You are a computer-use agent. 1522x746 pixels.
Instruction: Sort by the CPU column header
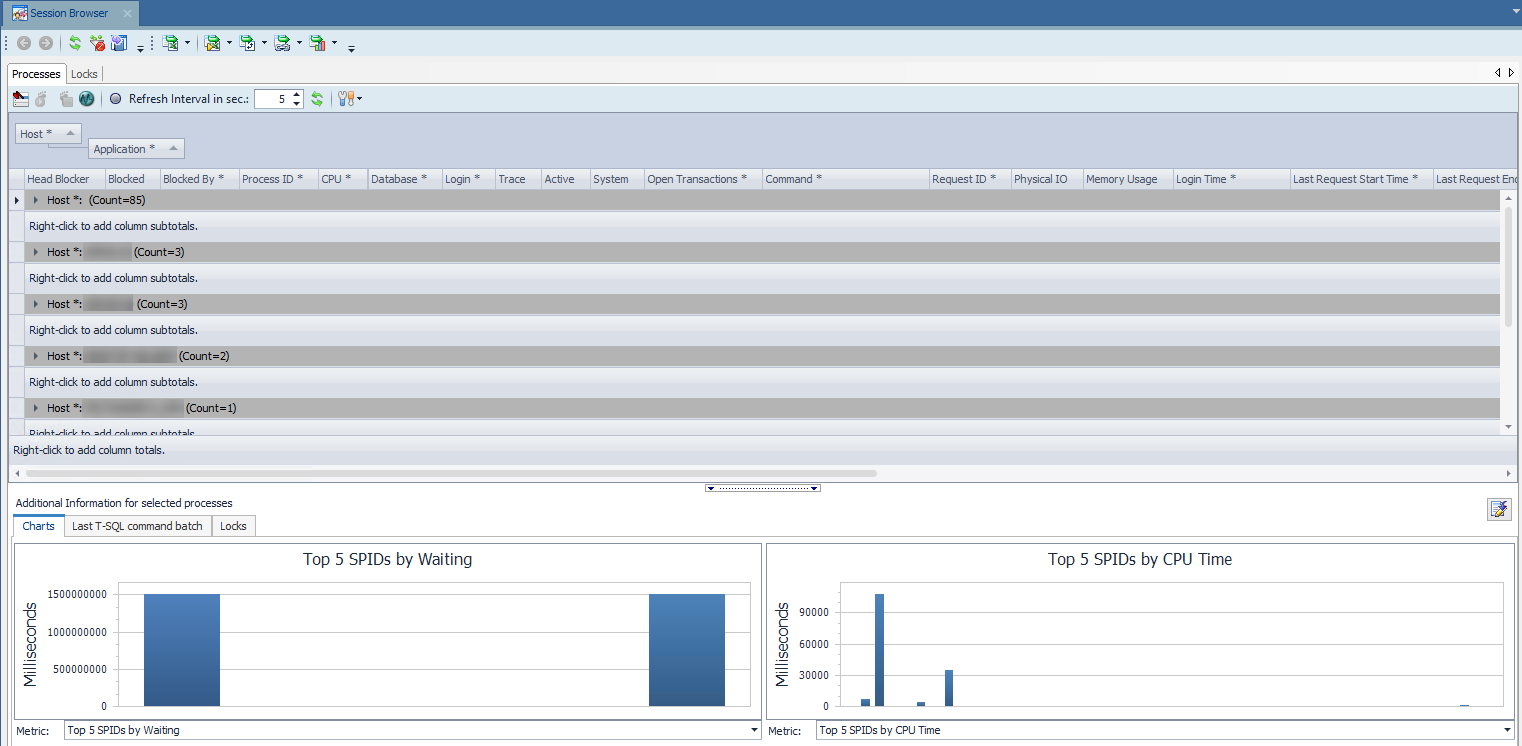pos(342,179)
